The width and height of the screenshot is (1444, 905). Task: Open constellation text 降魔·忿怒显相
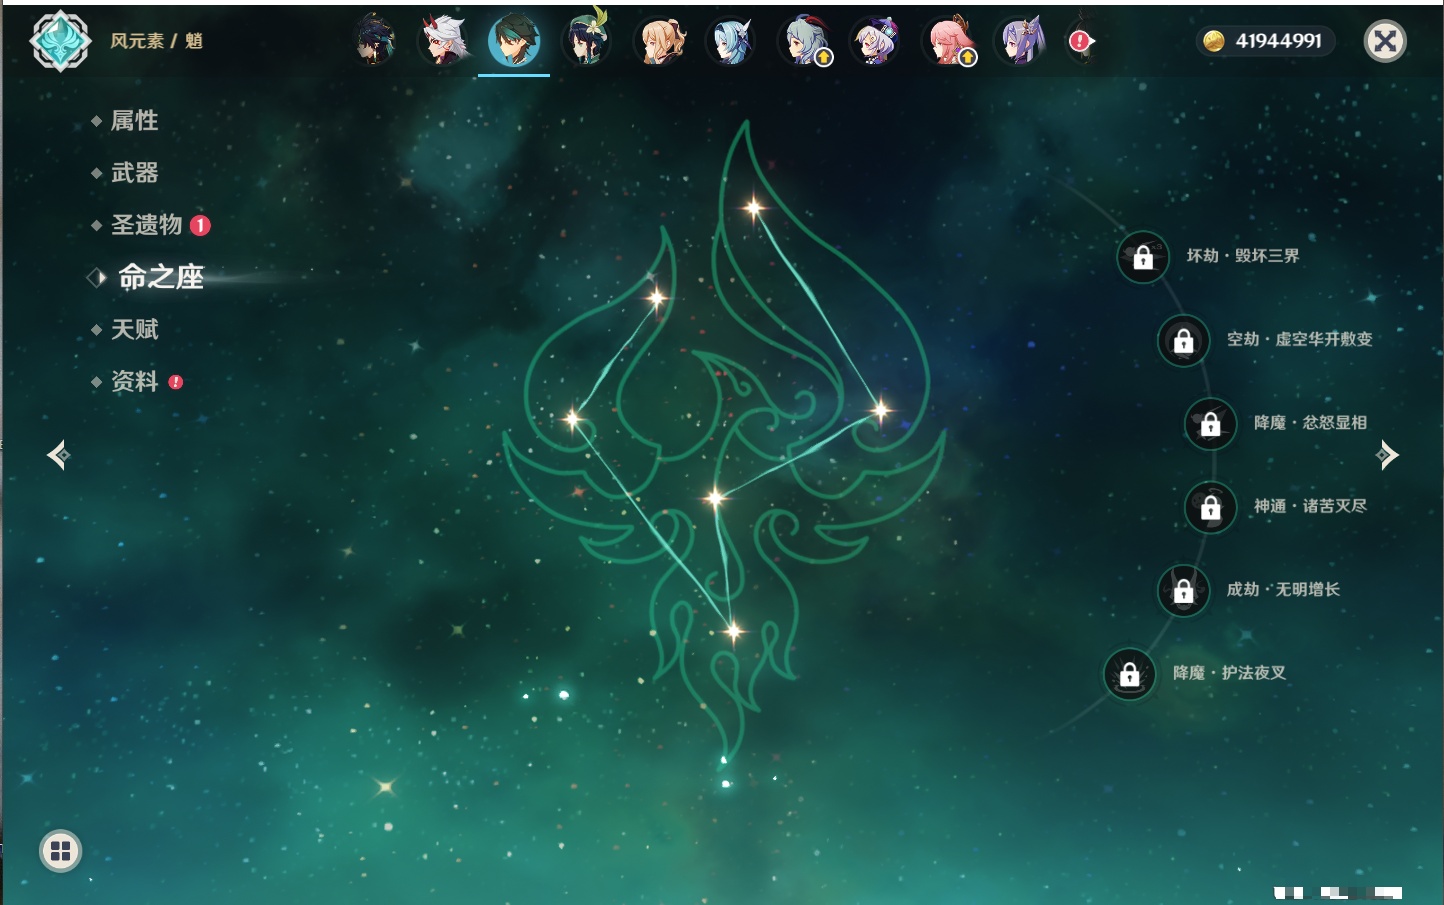click(1310, 423)
